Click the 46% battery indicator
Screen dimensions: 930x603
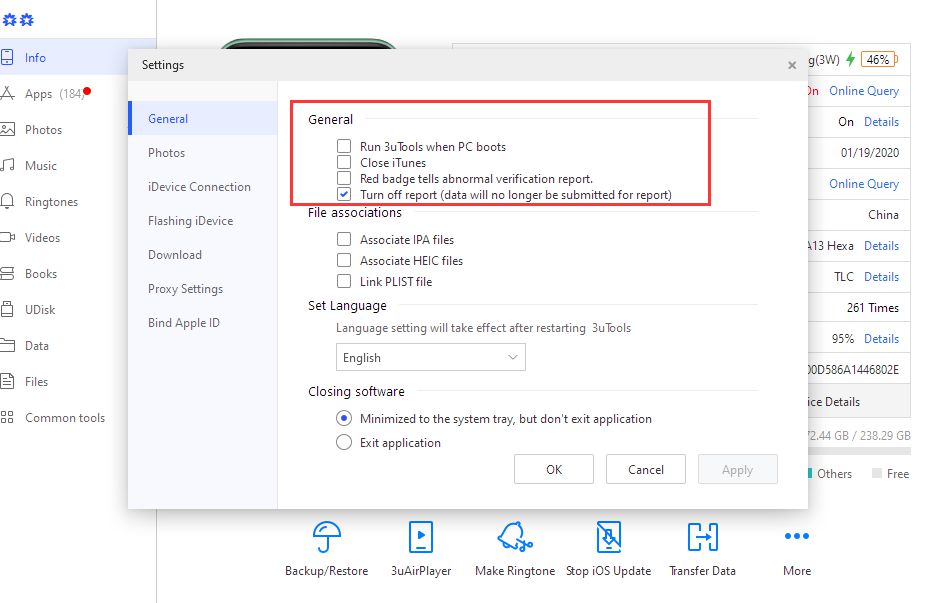click(879, 59)
